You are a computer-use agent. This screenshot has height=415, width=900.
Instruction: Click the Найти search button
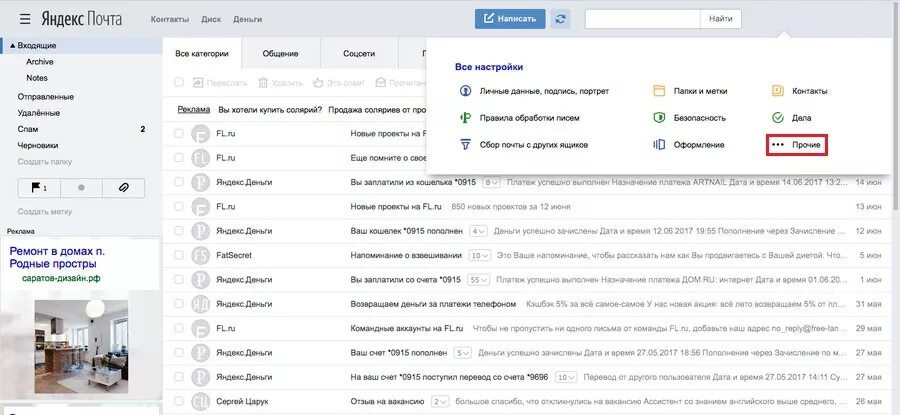(x=720, y=19)
